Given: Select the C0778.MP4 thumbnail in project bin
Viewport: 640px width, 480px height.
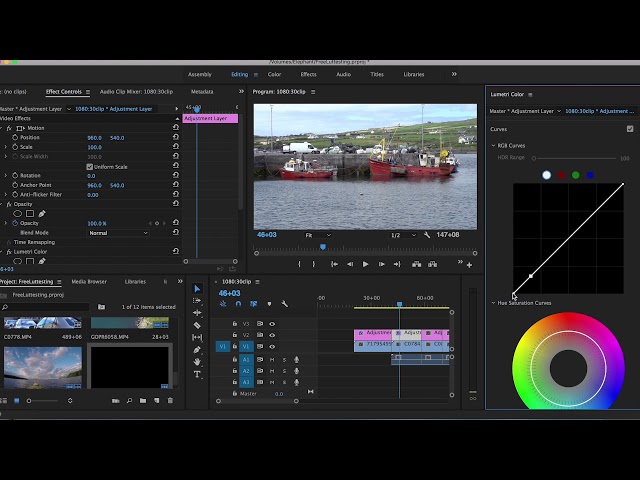Looking at the screenshot, I should (x=42, y=323).
